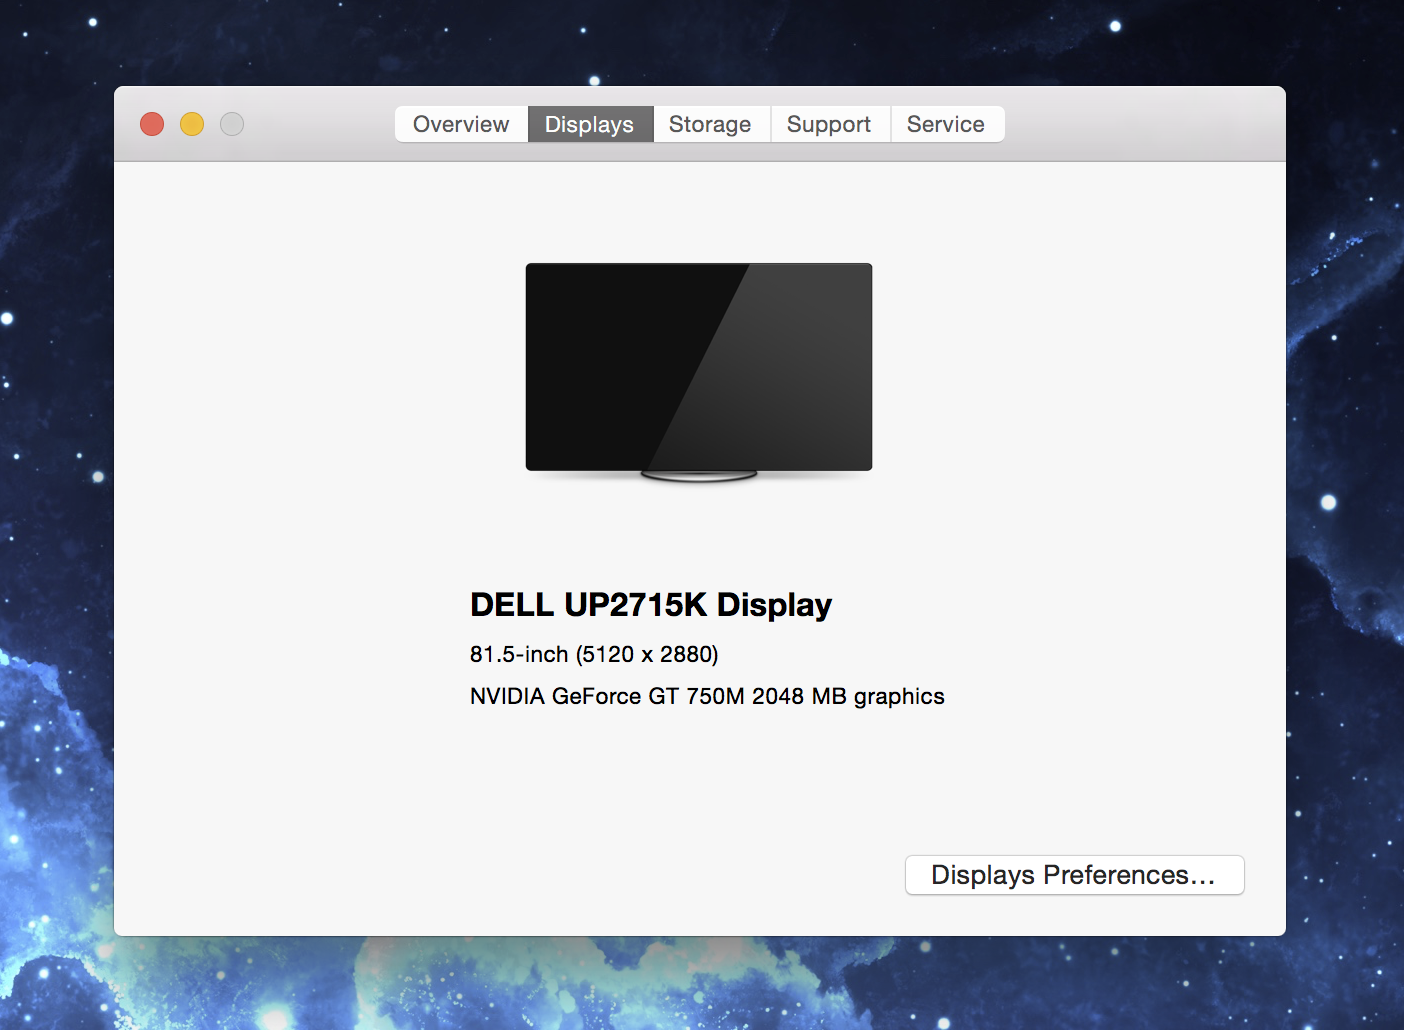Switch to the Overview tab

(461, 124)
